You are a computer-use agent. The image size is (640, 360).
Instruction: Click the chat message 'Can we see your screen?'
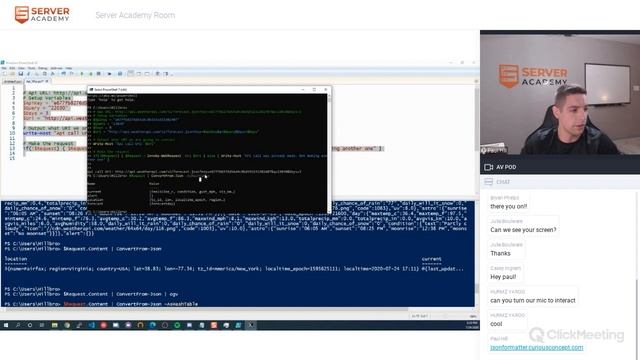pos(523,230)
